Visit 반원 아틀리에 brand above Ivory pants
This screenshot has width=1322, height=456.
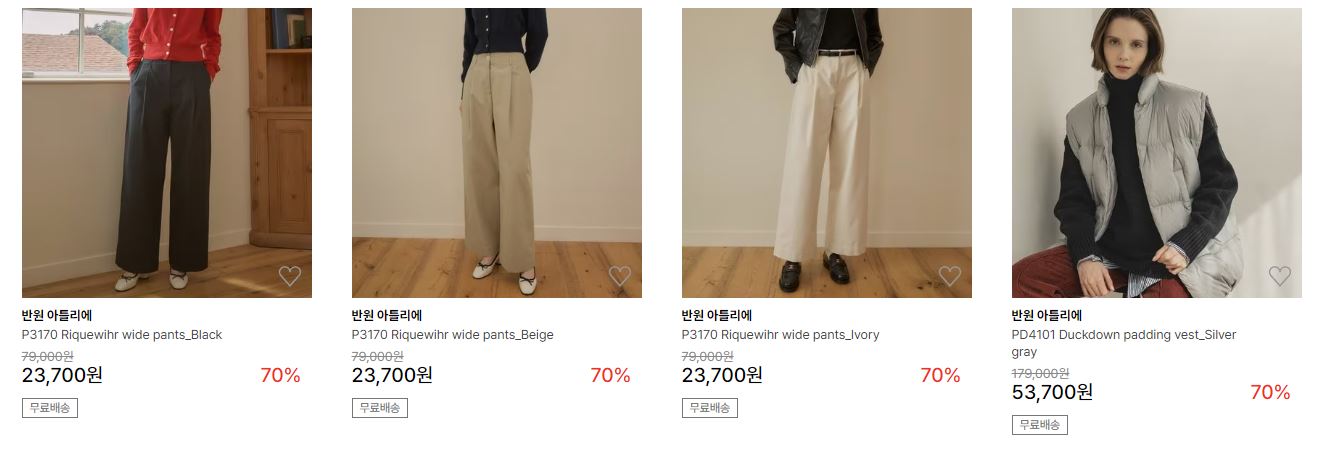[717, 316]
